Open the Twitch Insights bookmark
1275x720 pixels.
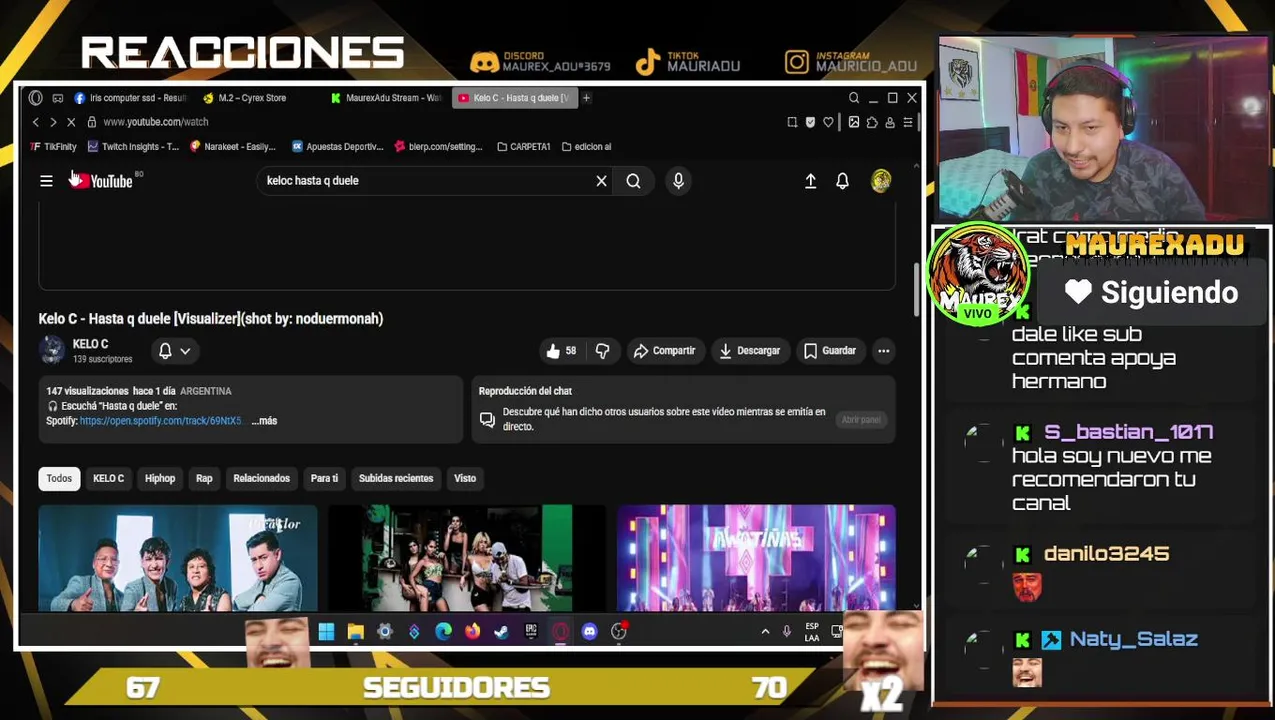(133, 147)
